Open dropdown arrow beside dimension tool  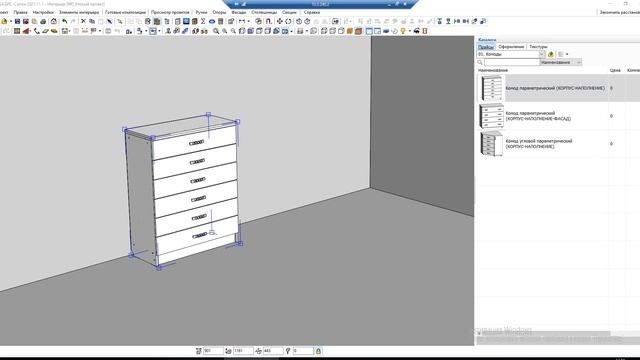pyautogui.click(x=248, y=21)
